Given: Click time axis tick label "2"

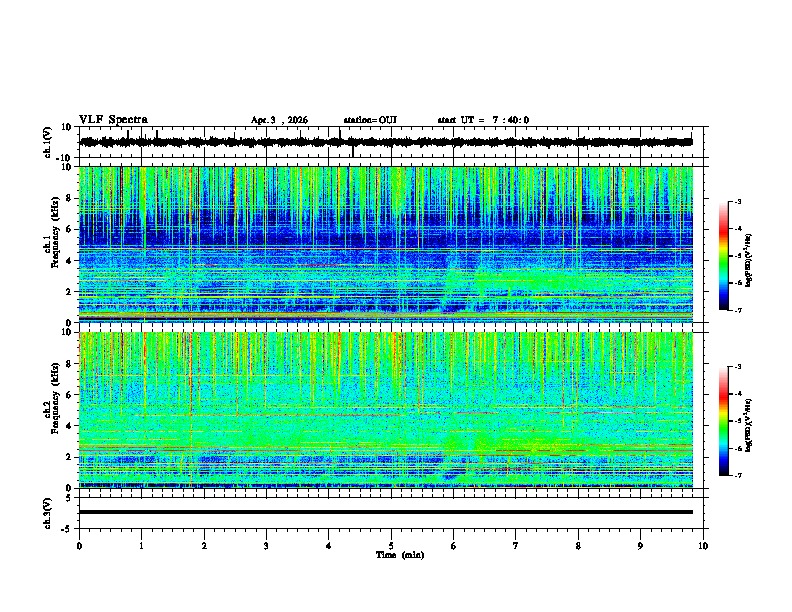Looking at the screenshot, I should 204,546.
